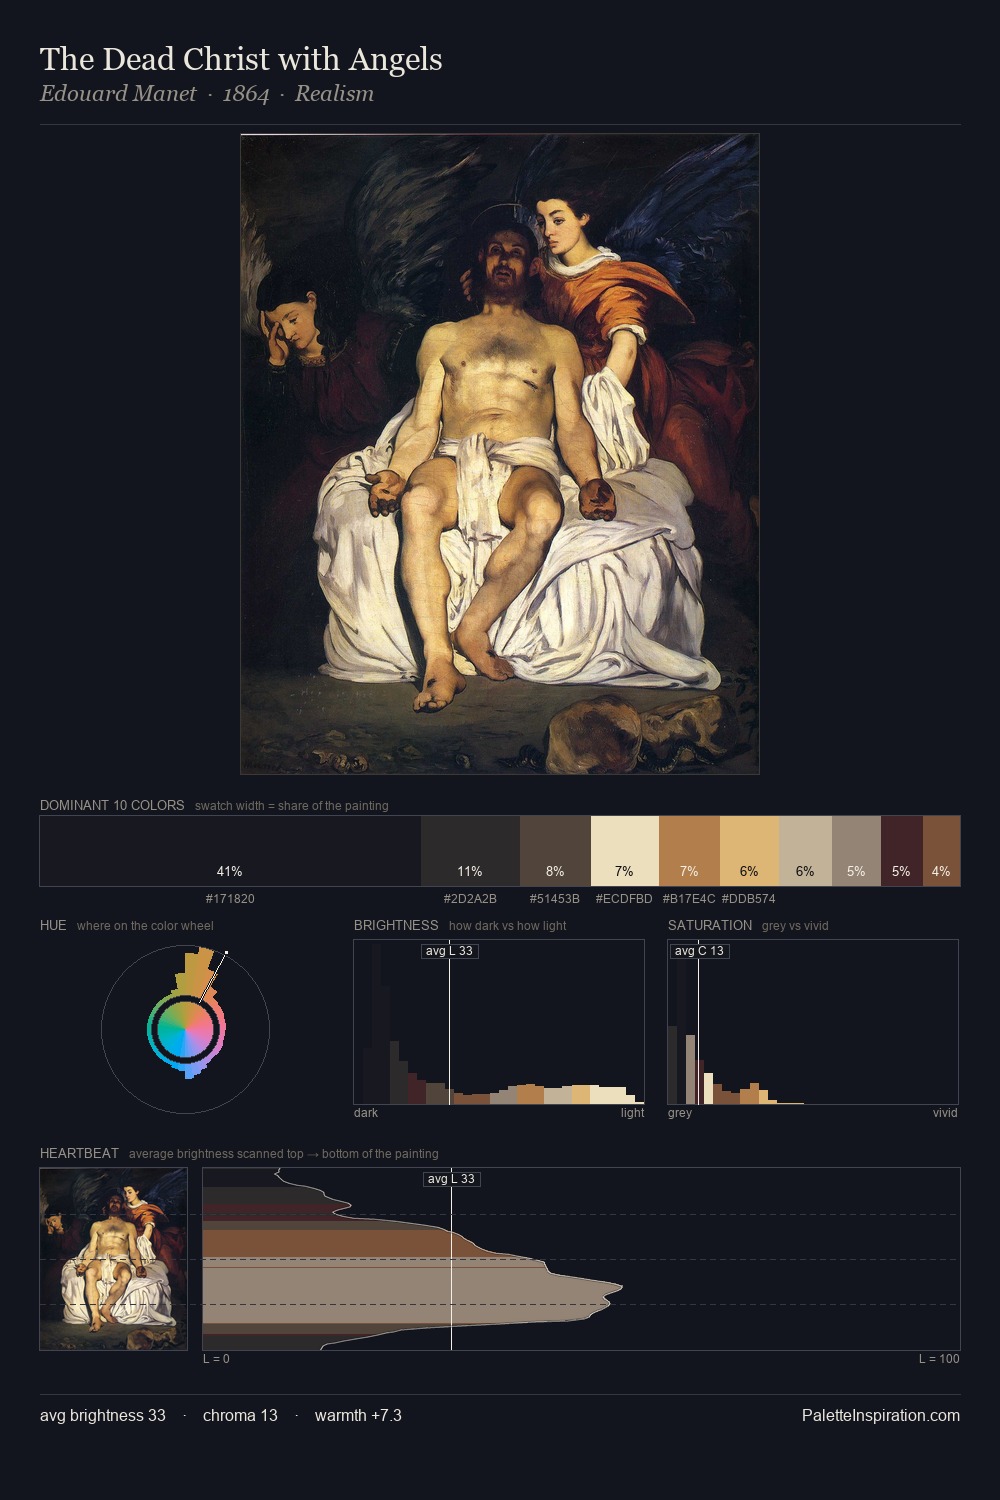Click the hue color wheel
Image resolution: width=1000 pixels, height=1500 pixels.
185,1028
